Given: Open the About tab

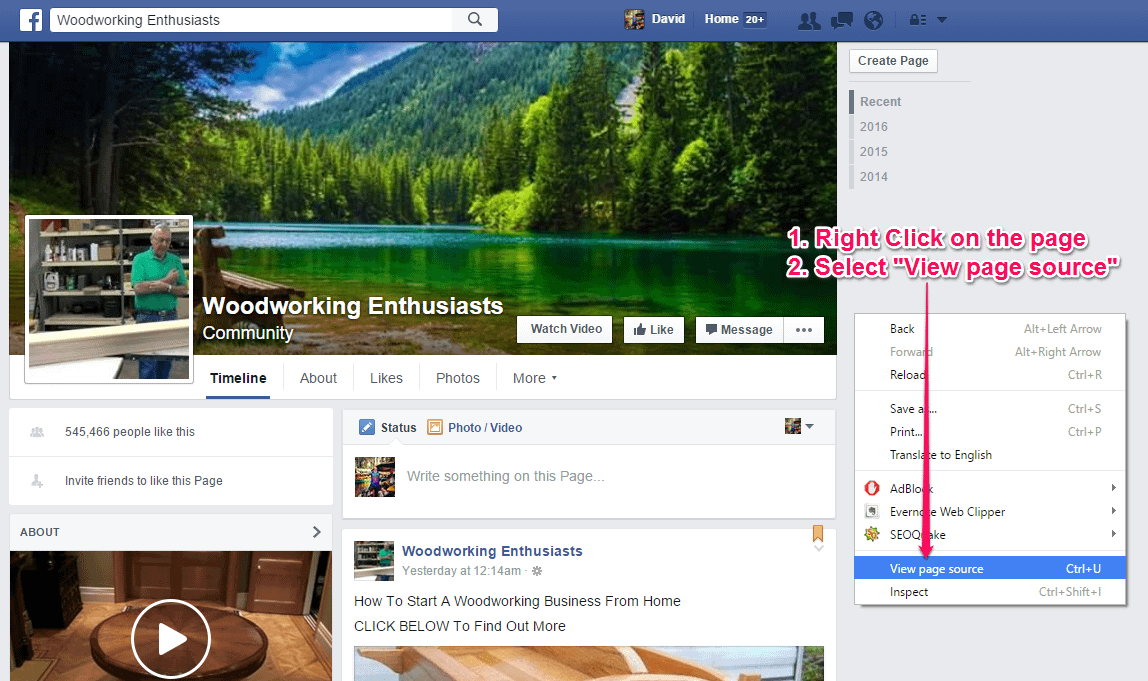Looking at the screenshot, I should [318, 378].
